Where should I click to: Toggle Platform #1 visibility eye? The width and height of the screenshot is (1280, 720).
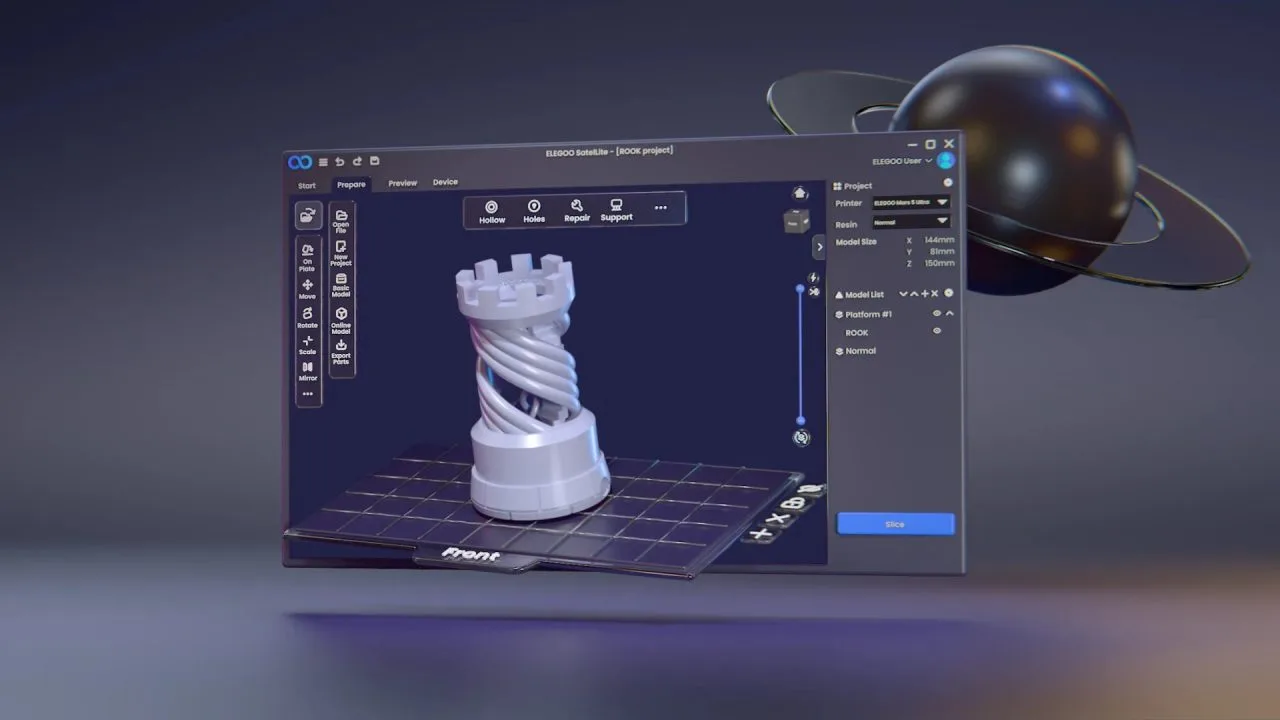point(937,314)
